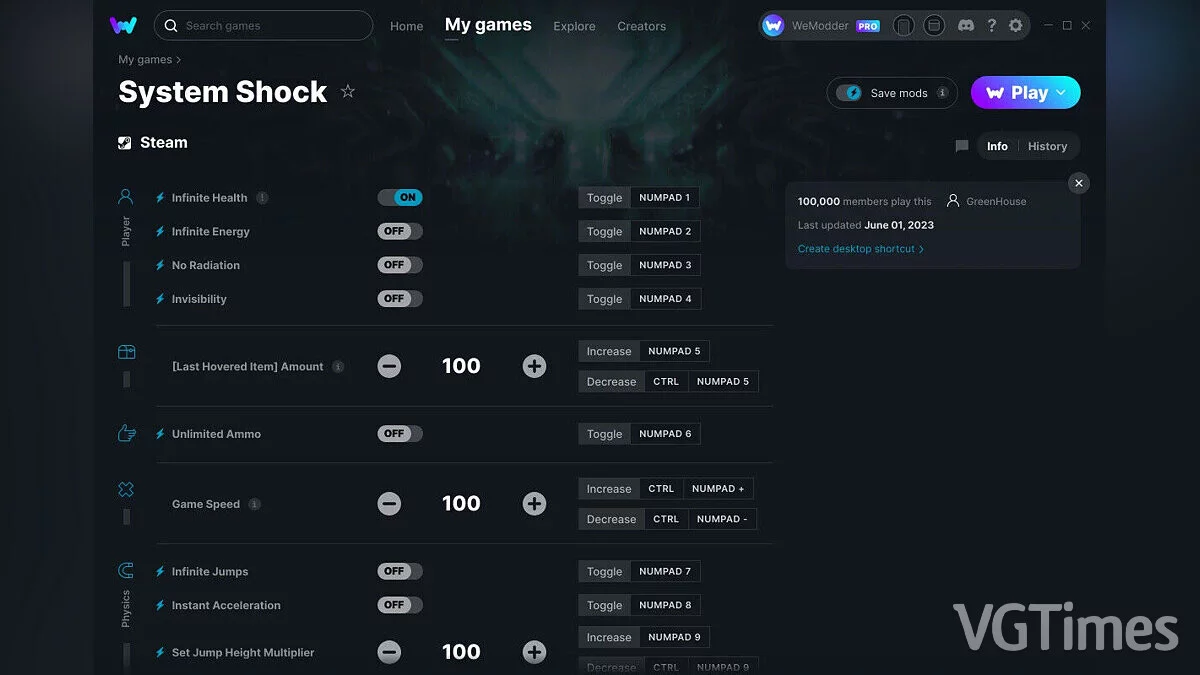The height and width of the screenshot is (675, 1200).
Task: Click the overlay icon next to the Discord icon
Action: [933, 25]
